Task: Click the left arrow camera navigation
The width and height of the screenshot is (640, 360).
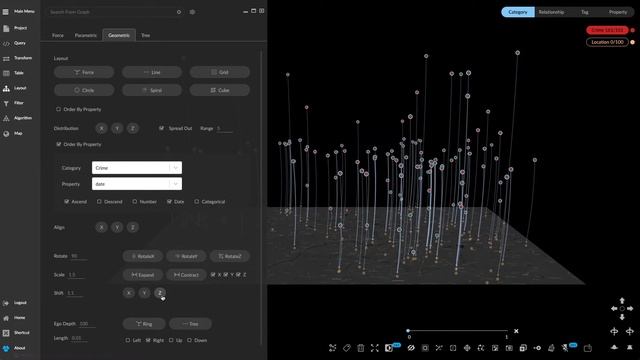Action: tap(614, 309)
